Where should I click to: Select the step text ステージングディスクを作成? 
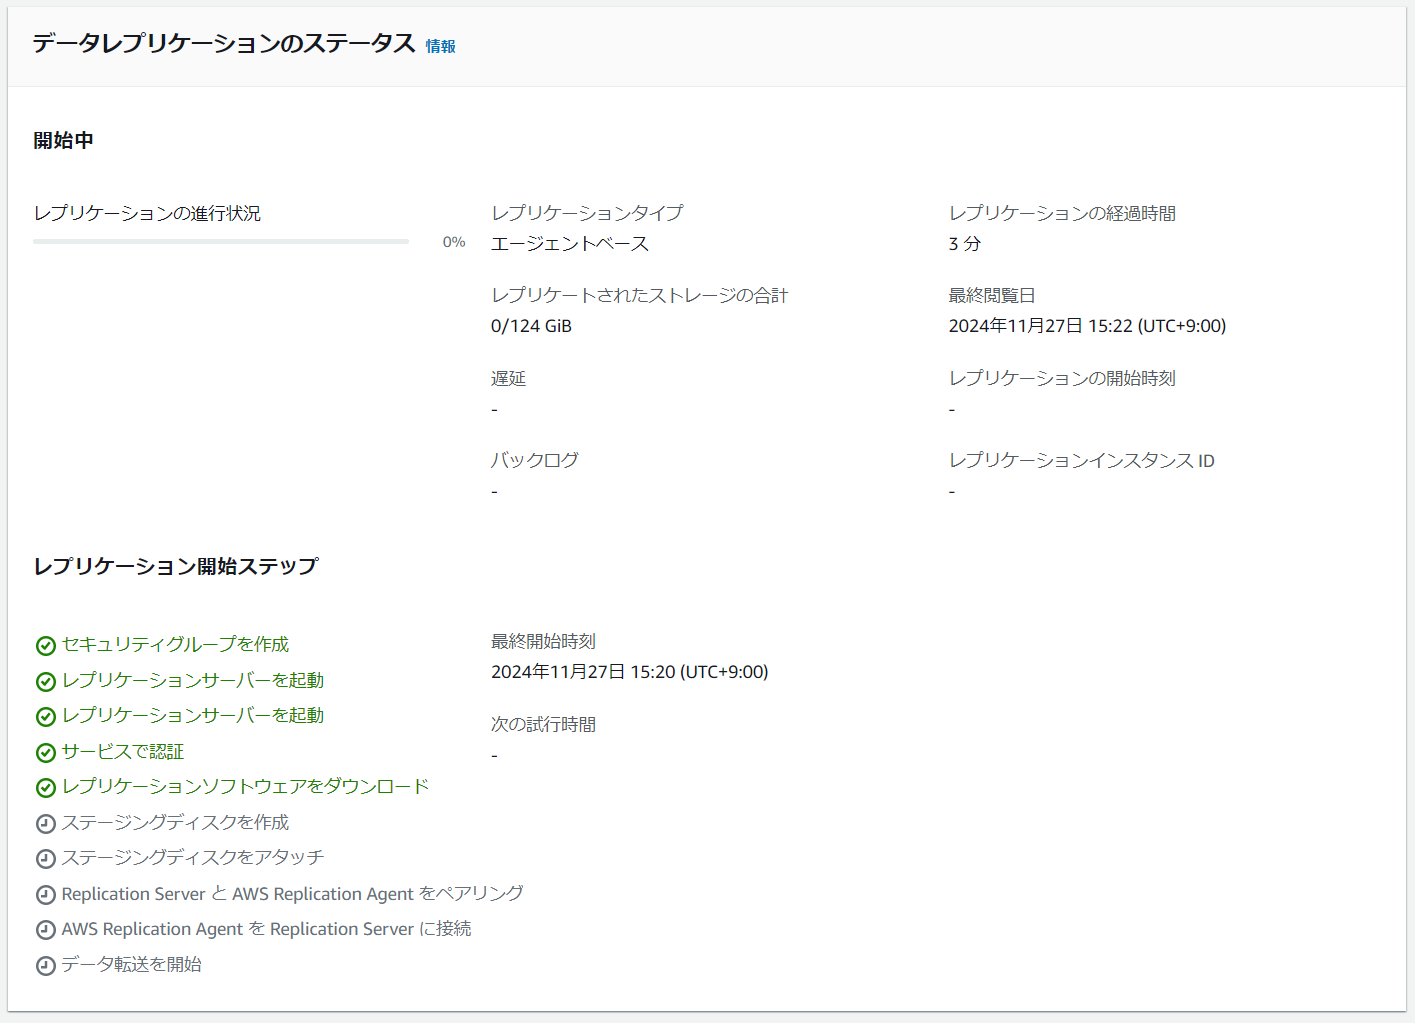point(175,822)
